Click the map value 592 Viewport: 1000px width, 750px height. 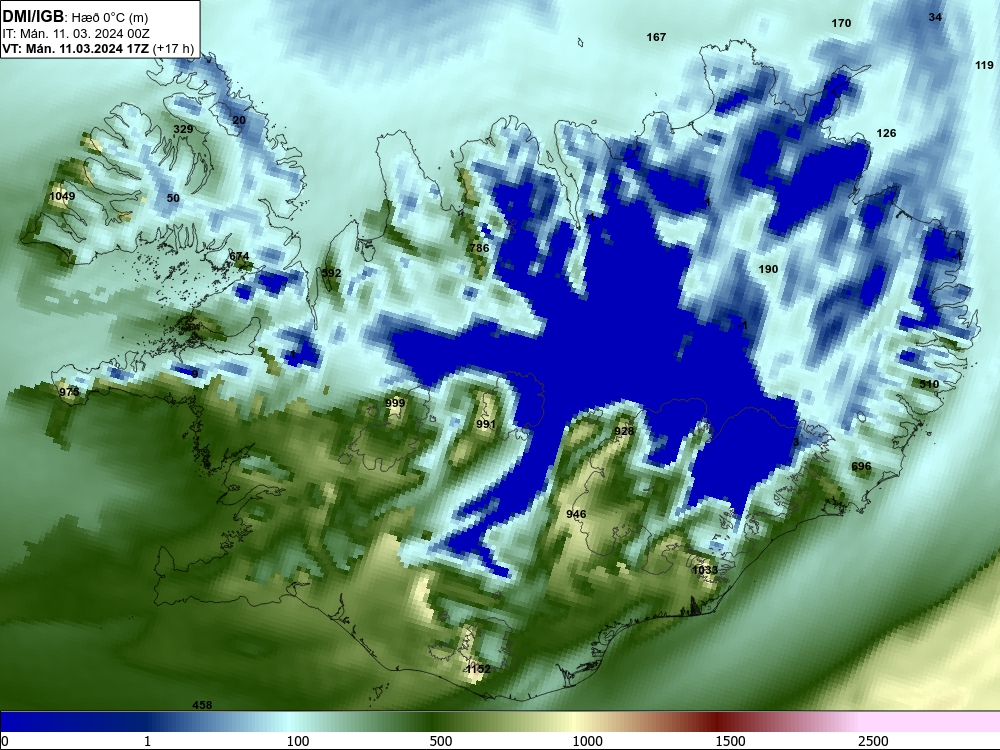pos(331,273)
